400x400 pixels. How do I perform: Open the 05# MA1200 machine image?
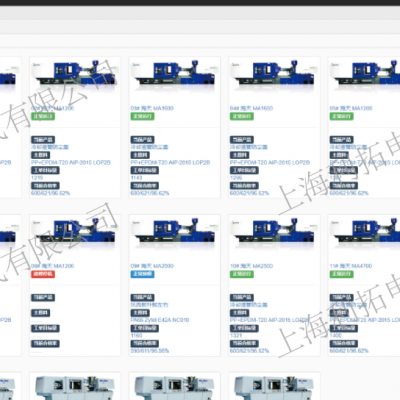(x=365, y=75)
